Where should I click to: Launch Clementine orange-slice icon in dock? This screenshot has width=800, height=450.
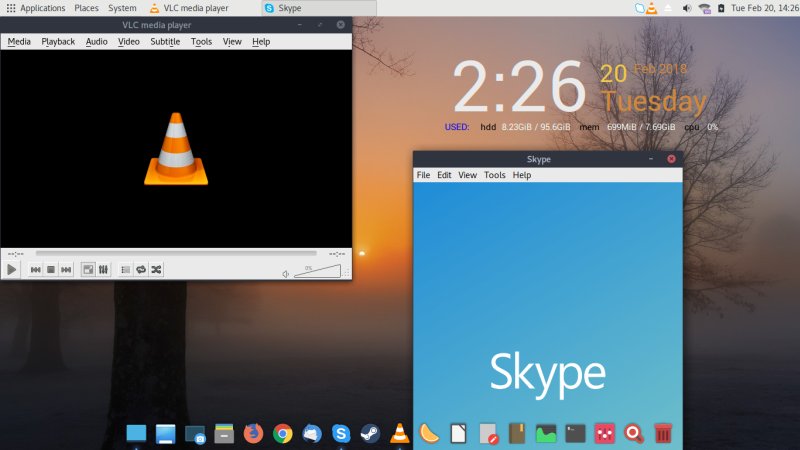point(429,433)
